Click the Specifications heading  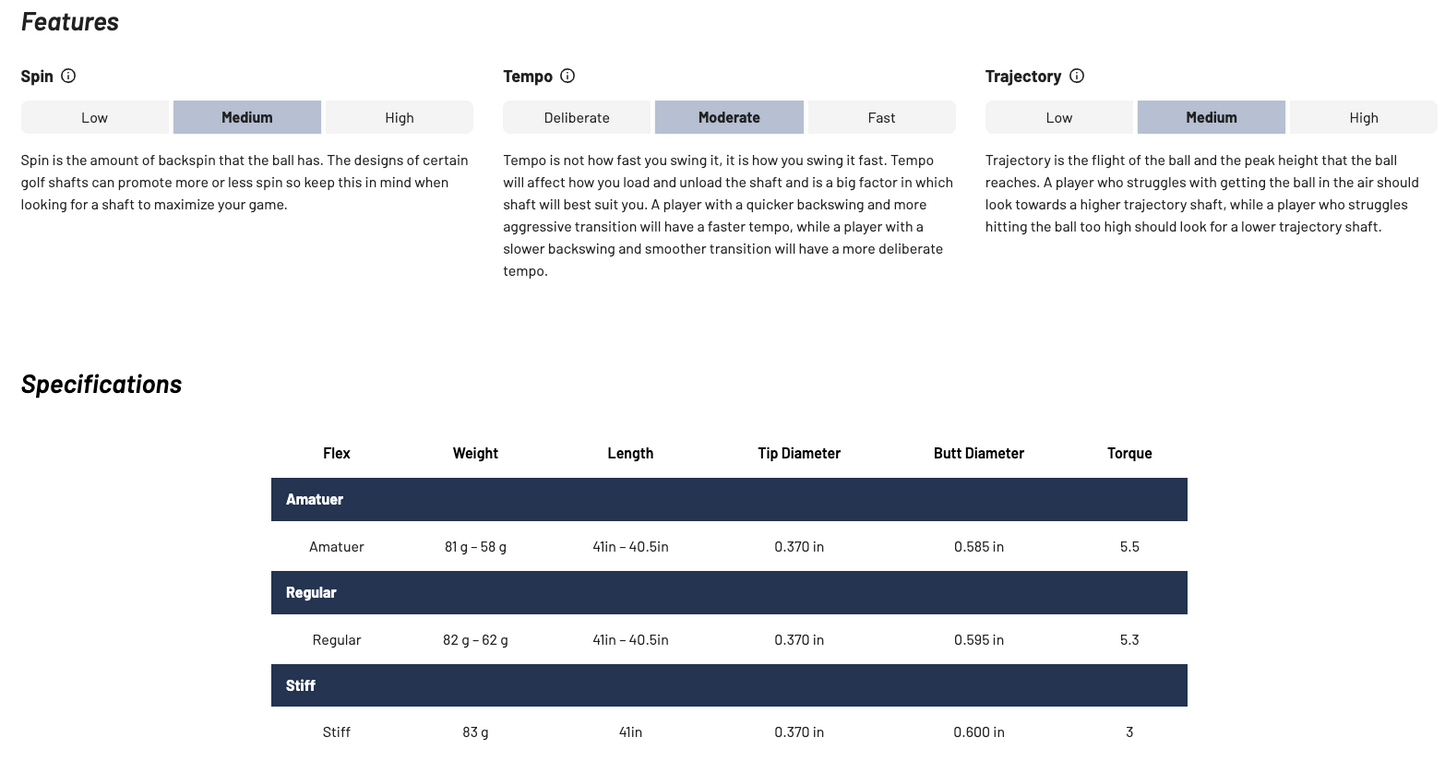101,384
